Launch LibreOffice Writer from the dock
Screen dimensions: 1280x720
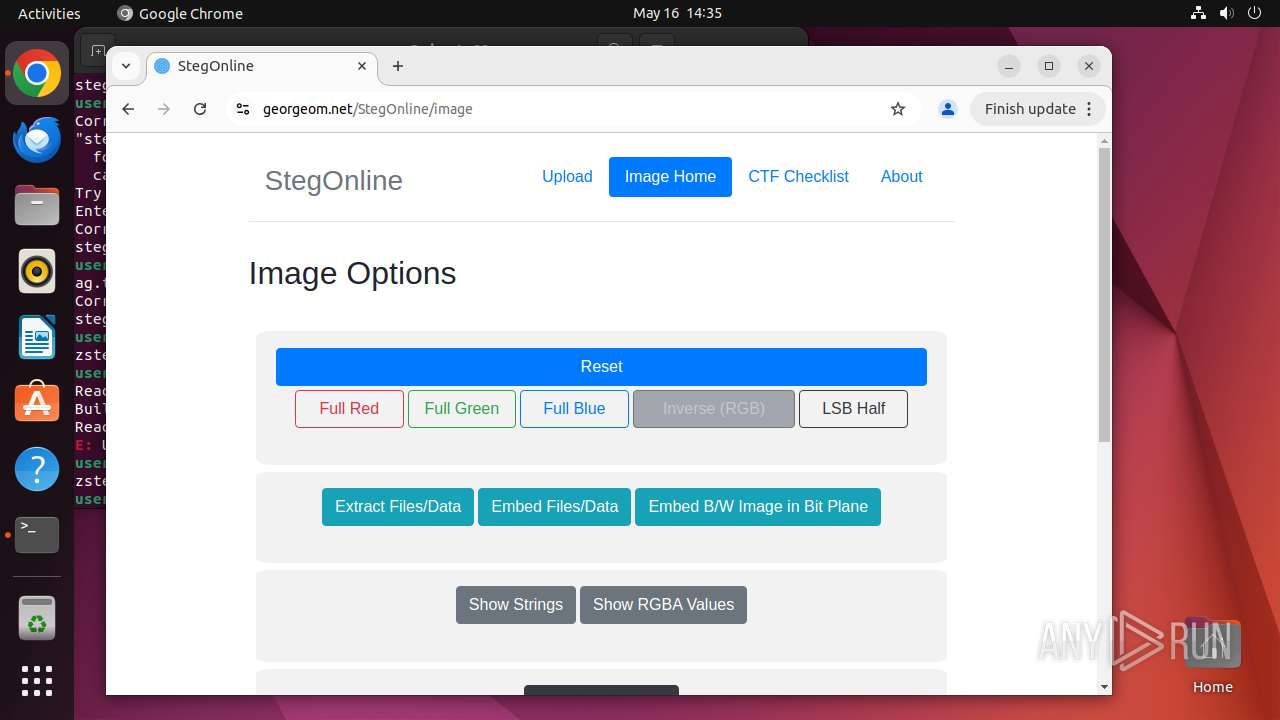point(37,337)
